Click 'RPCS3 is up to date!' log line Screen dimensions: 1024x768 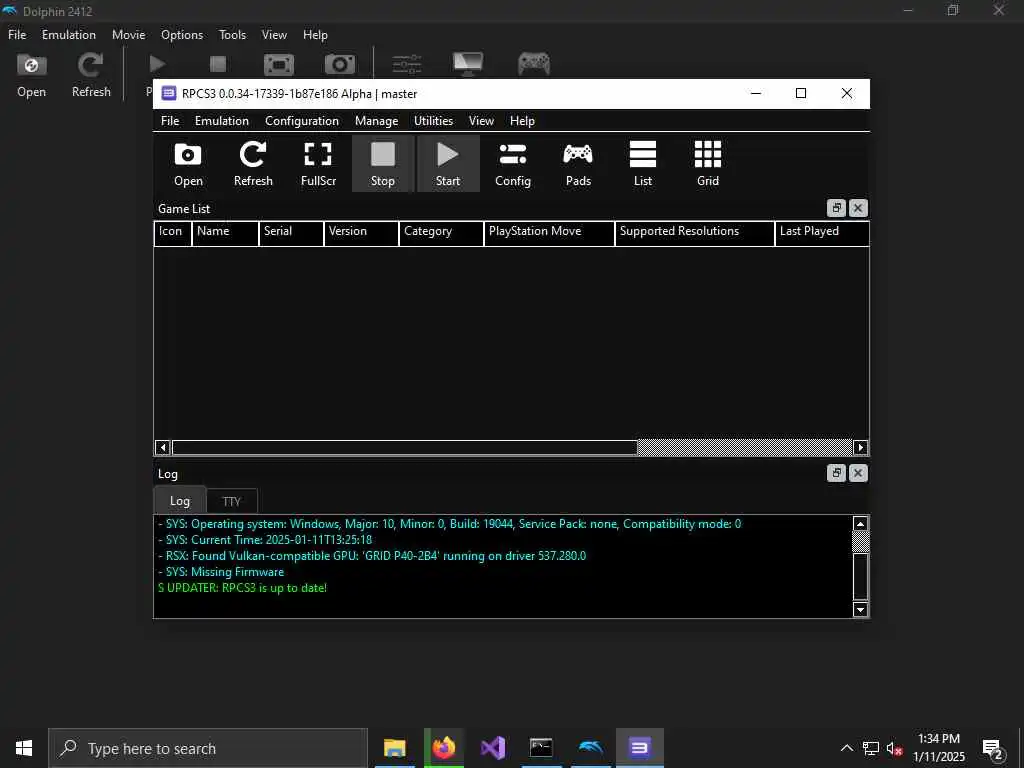point(242,588)
